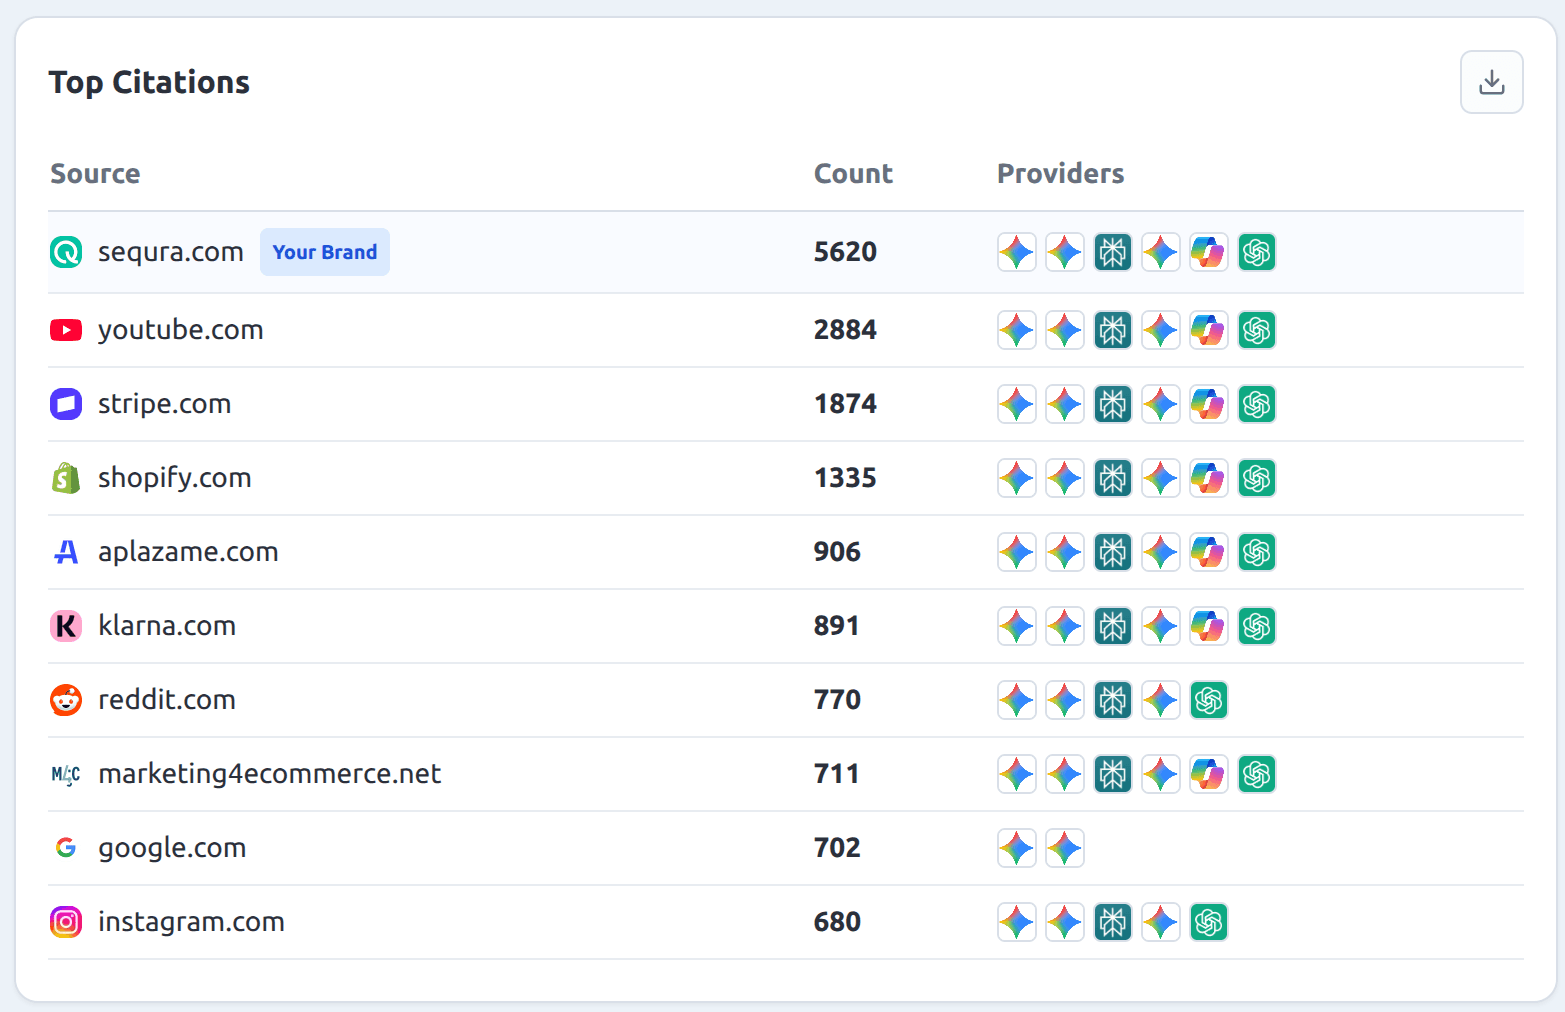Click the count value 2884
Image resolution: width=1565 pixels, height=1012 pixels.
point(845,330)
